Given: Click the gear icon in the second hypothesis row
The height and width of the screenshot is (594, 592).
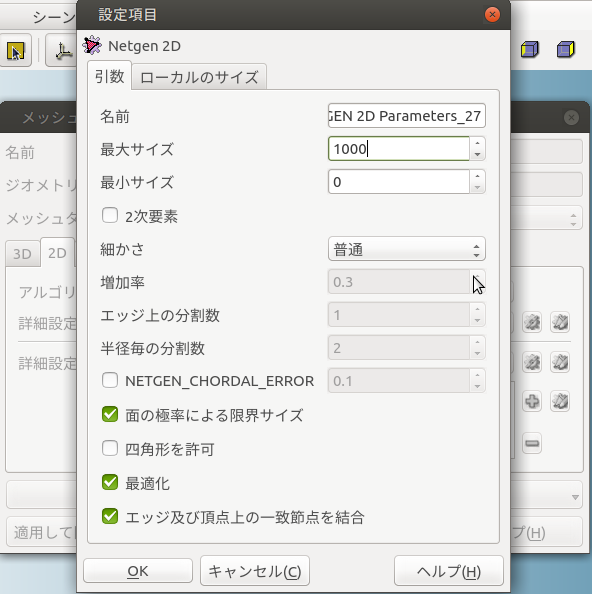Looking at the screenshot, I should [532, 363].
